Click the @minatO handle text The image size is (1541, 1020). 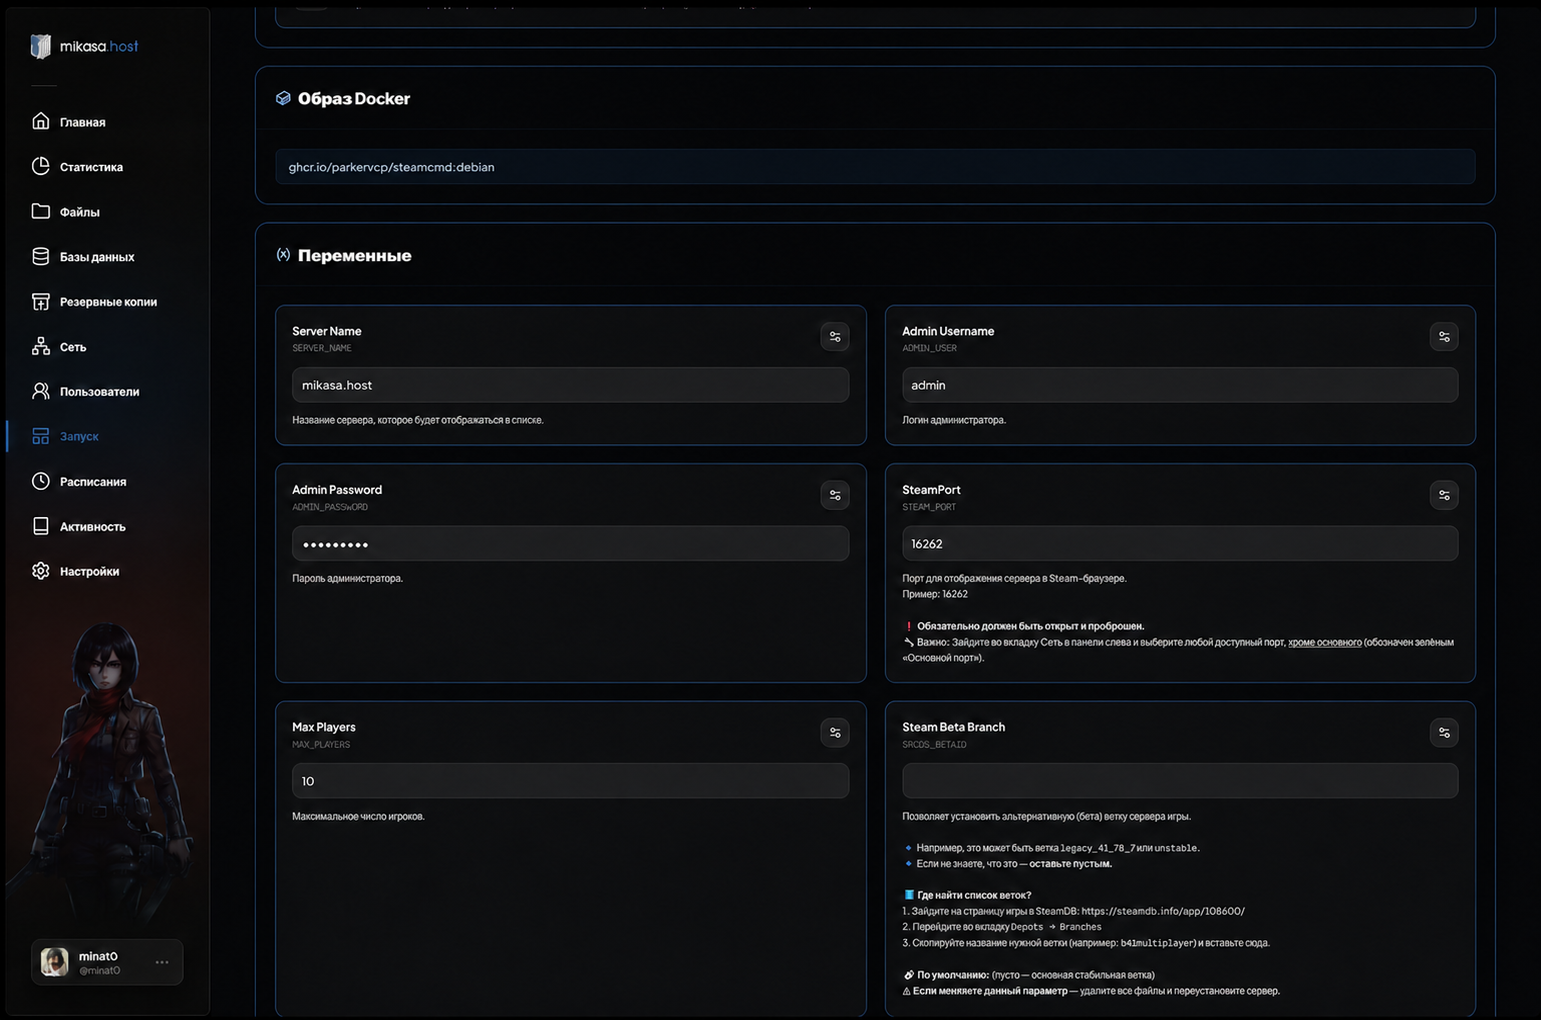pyautogui.click(x=100, y=970)
